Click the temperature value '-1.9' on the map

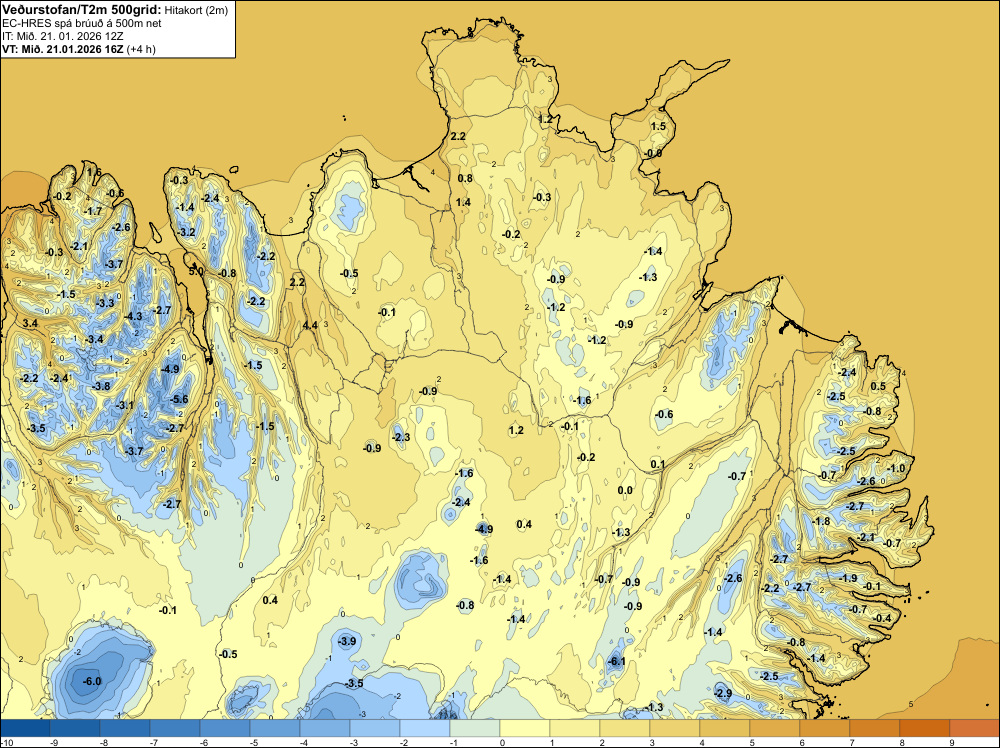(848, 578)
